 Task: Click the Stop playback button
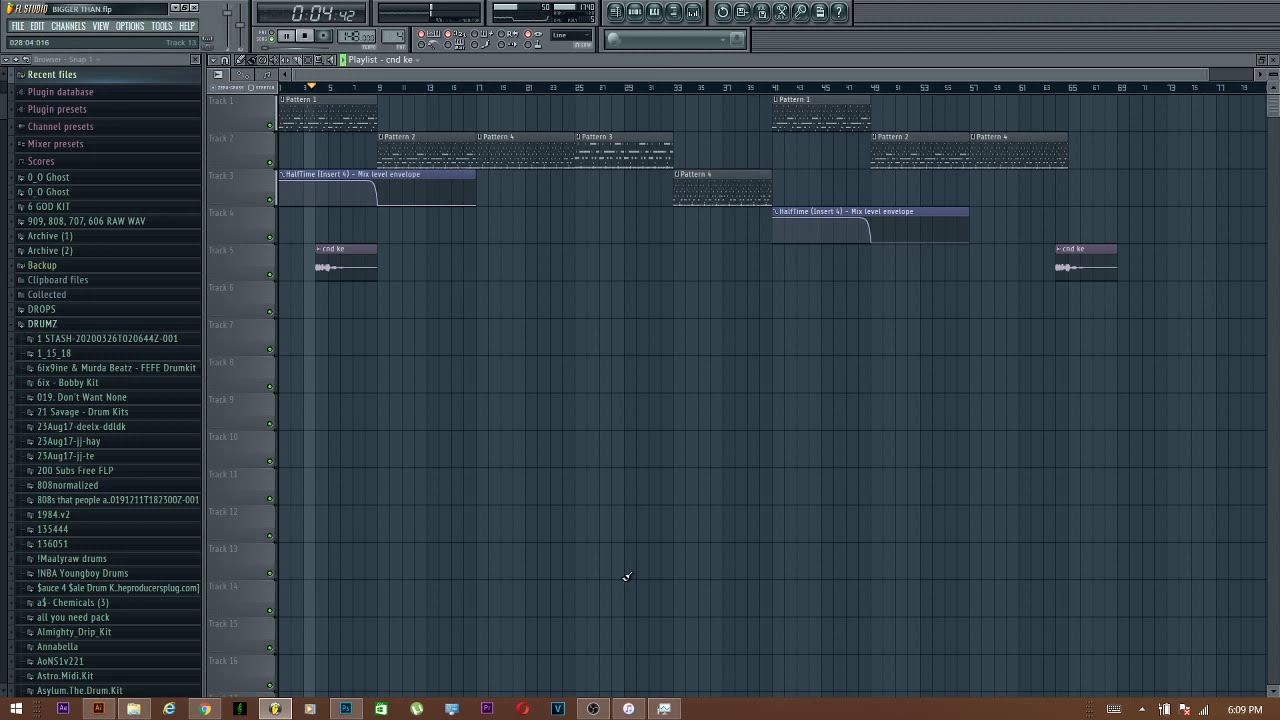(x=304, y=36)
